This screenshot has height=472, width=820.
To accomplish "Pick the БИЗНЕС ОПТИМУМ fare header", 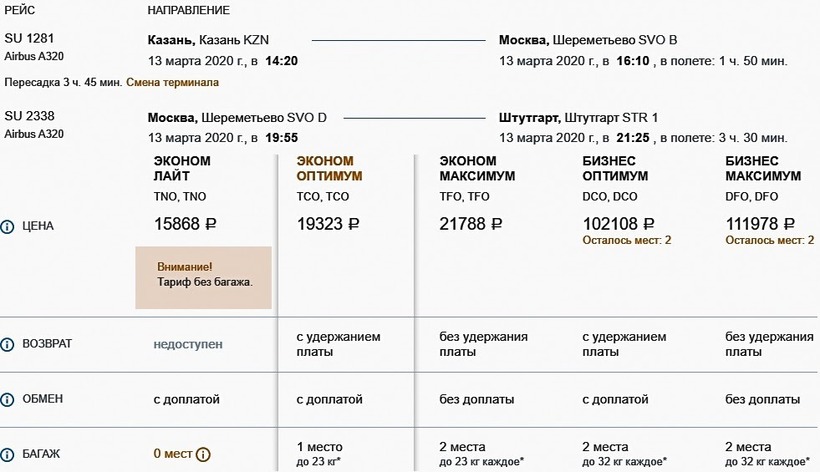I will click(615, 168).
